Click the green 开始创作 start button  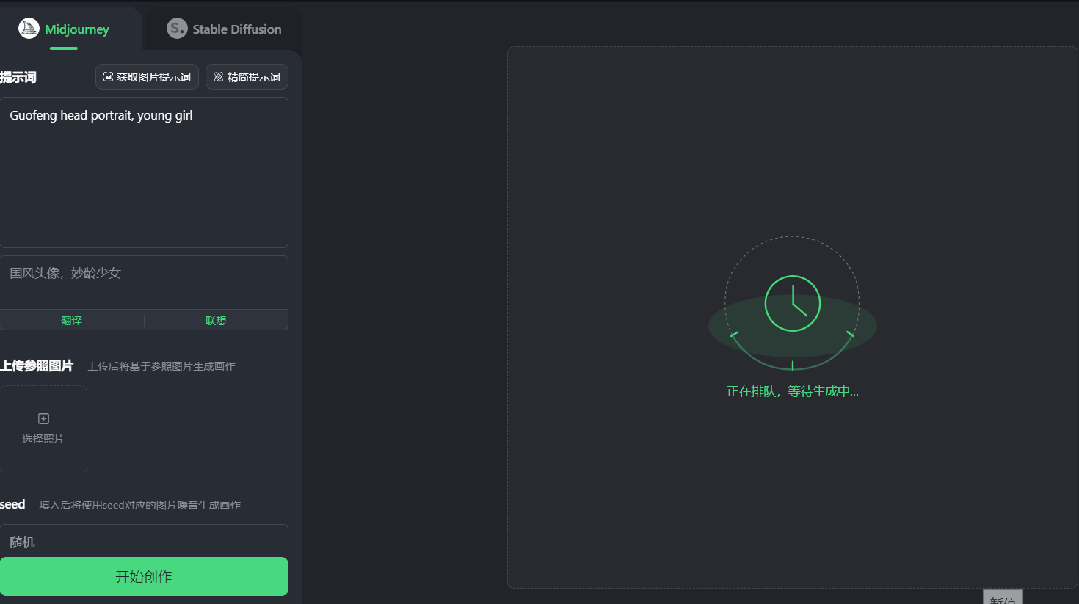[x=144, y=576]
